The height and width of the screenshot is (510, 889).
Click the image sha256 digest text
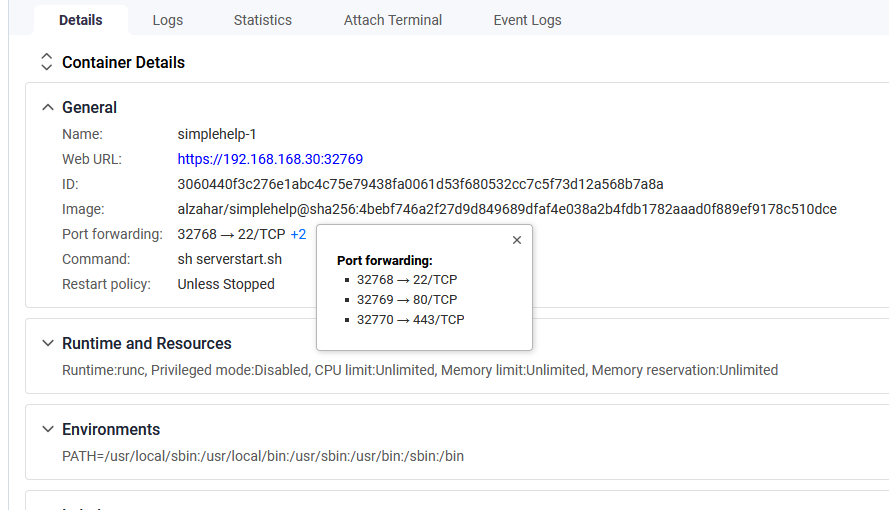(573, 209)
